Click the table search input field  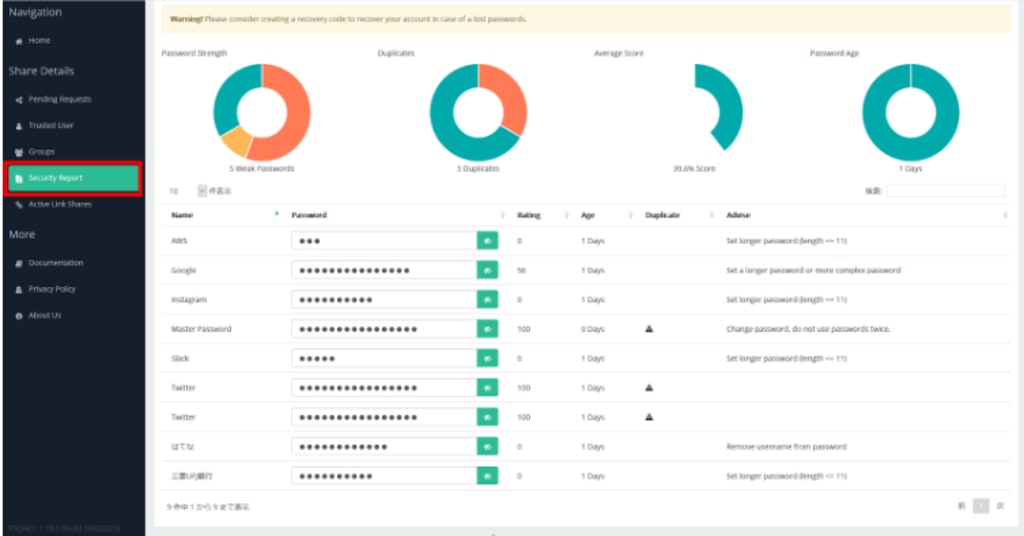945,191
